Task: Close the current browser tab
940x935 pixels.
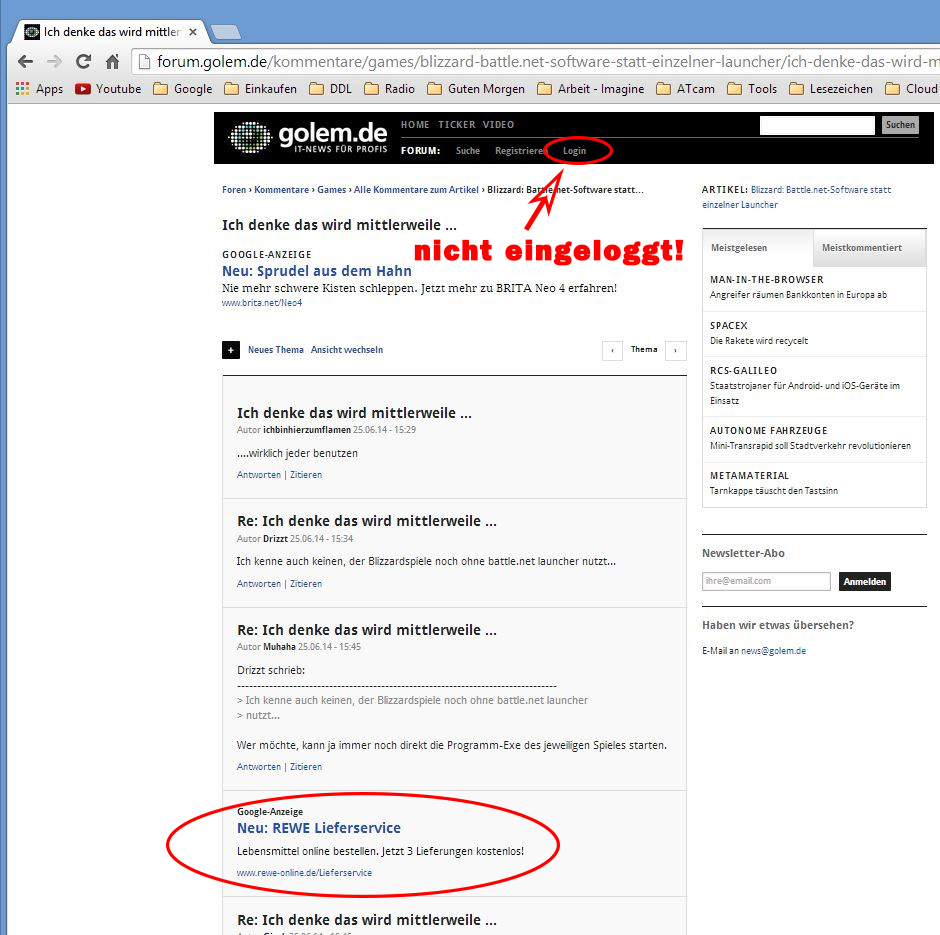Action: (x=193, y=32)
